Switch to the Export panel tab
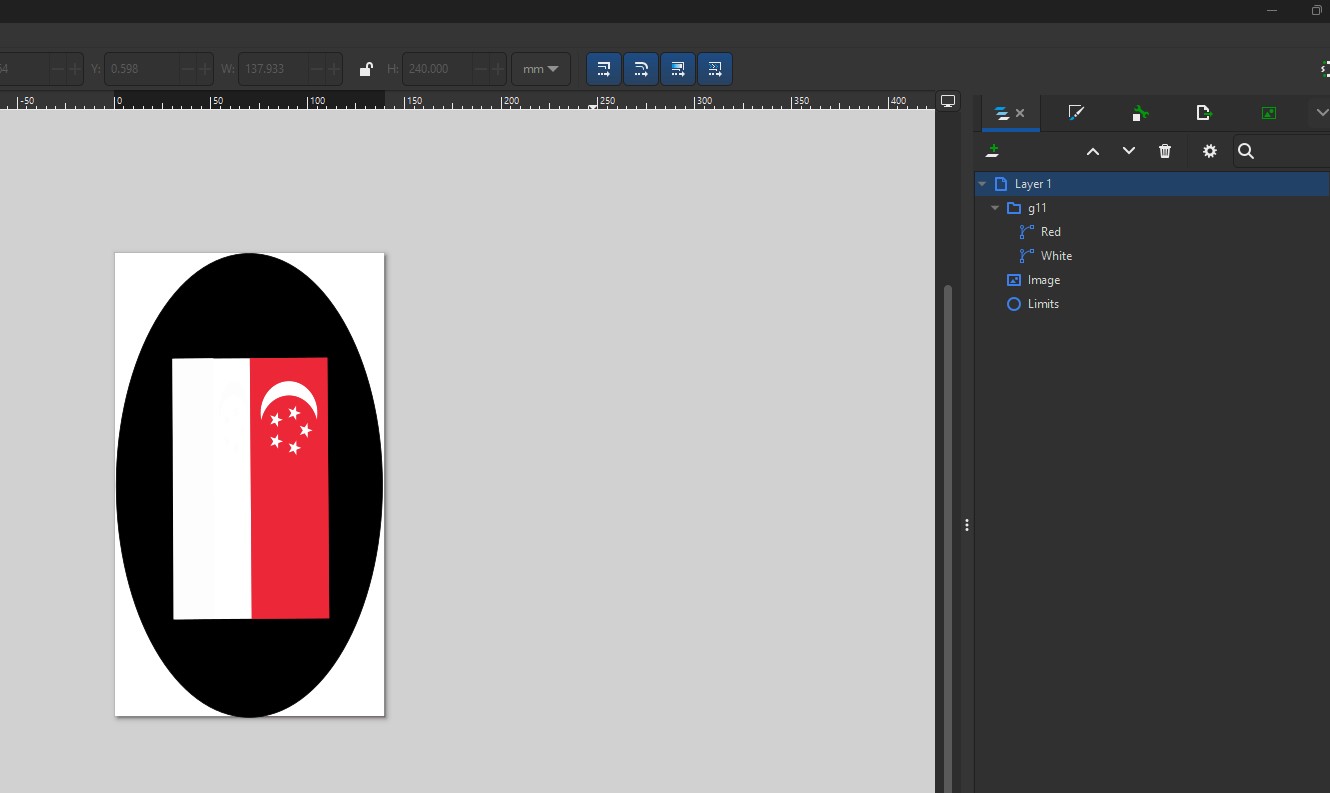This screenshot has width=1330, height=793. [x=1204, y=113]
